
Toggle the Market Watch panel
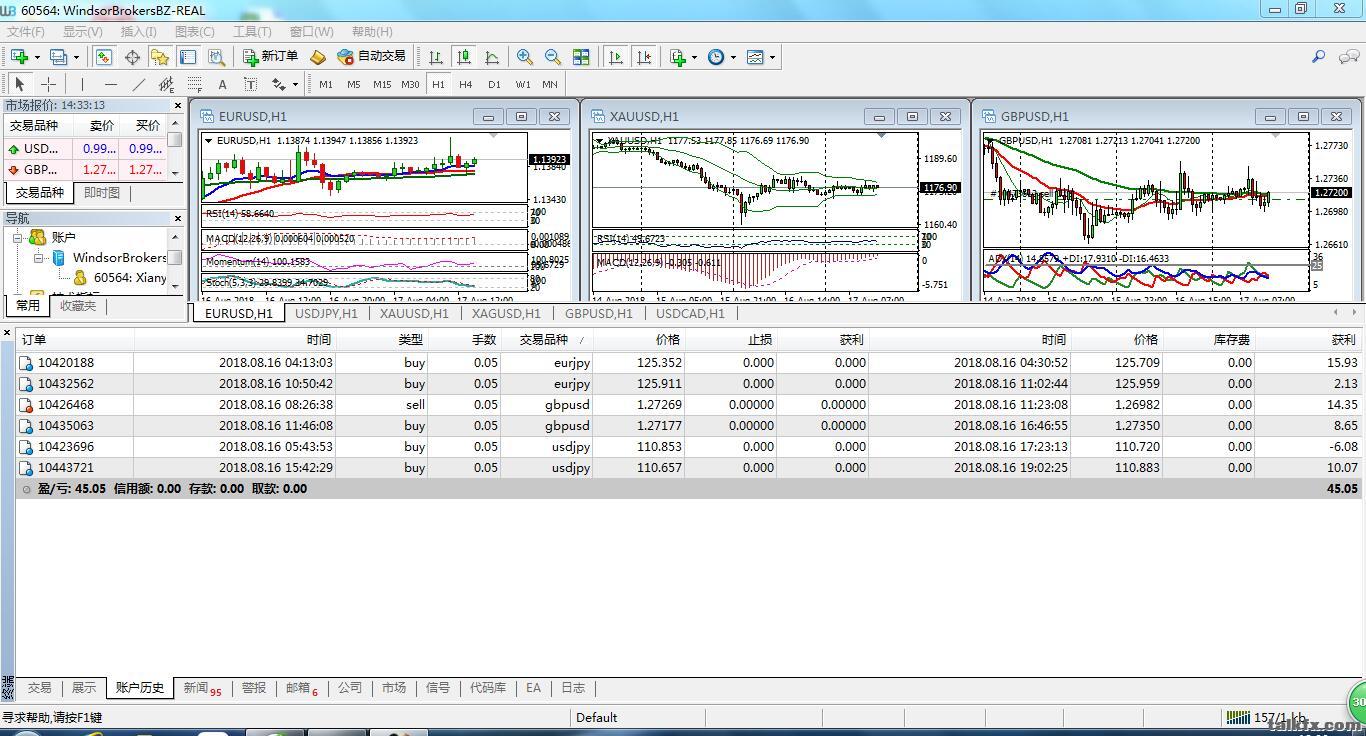pos(104,57)
